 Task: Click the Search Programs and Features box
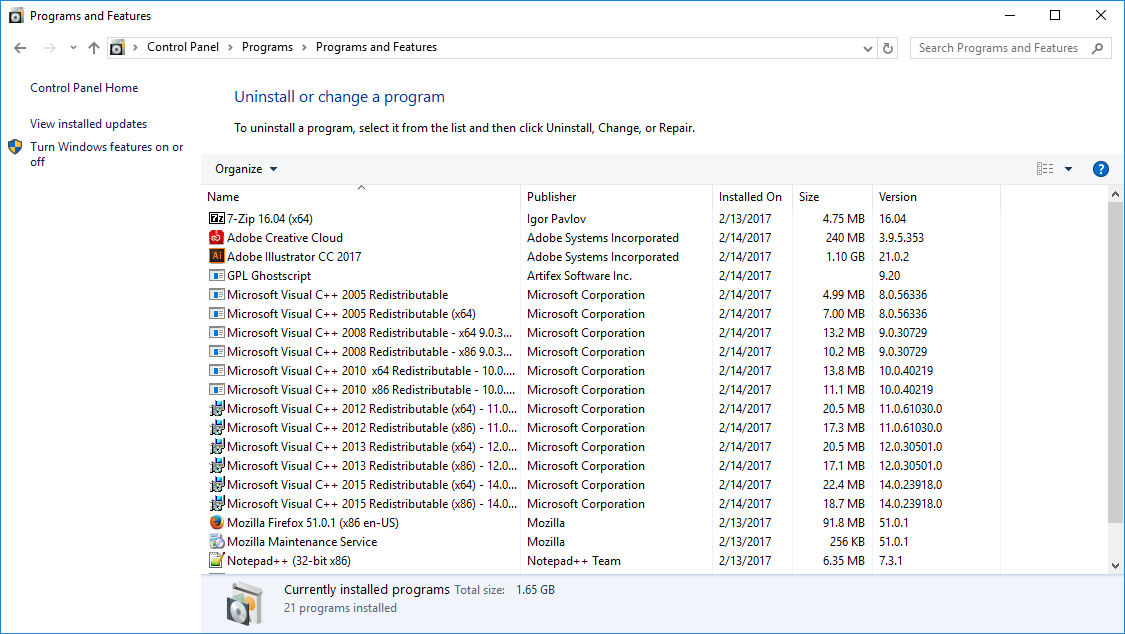(x=1000, y=48)
